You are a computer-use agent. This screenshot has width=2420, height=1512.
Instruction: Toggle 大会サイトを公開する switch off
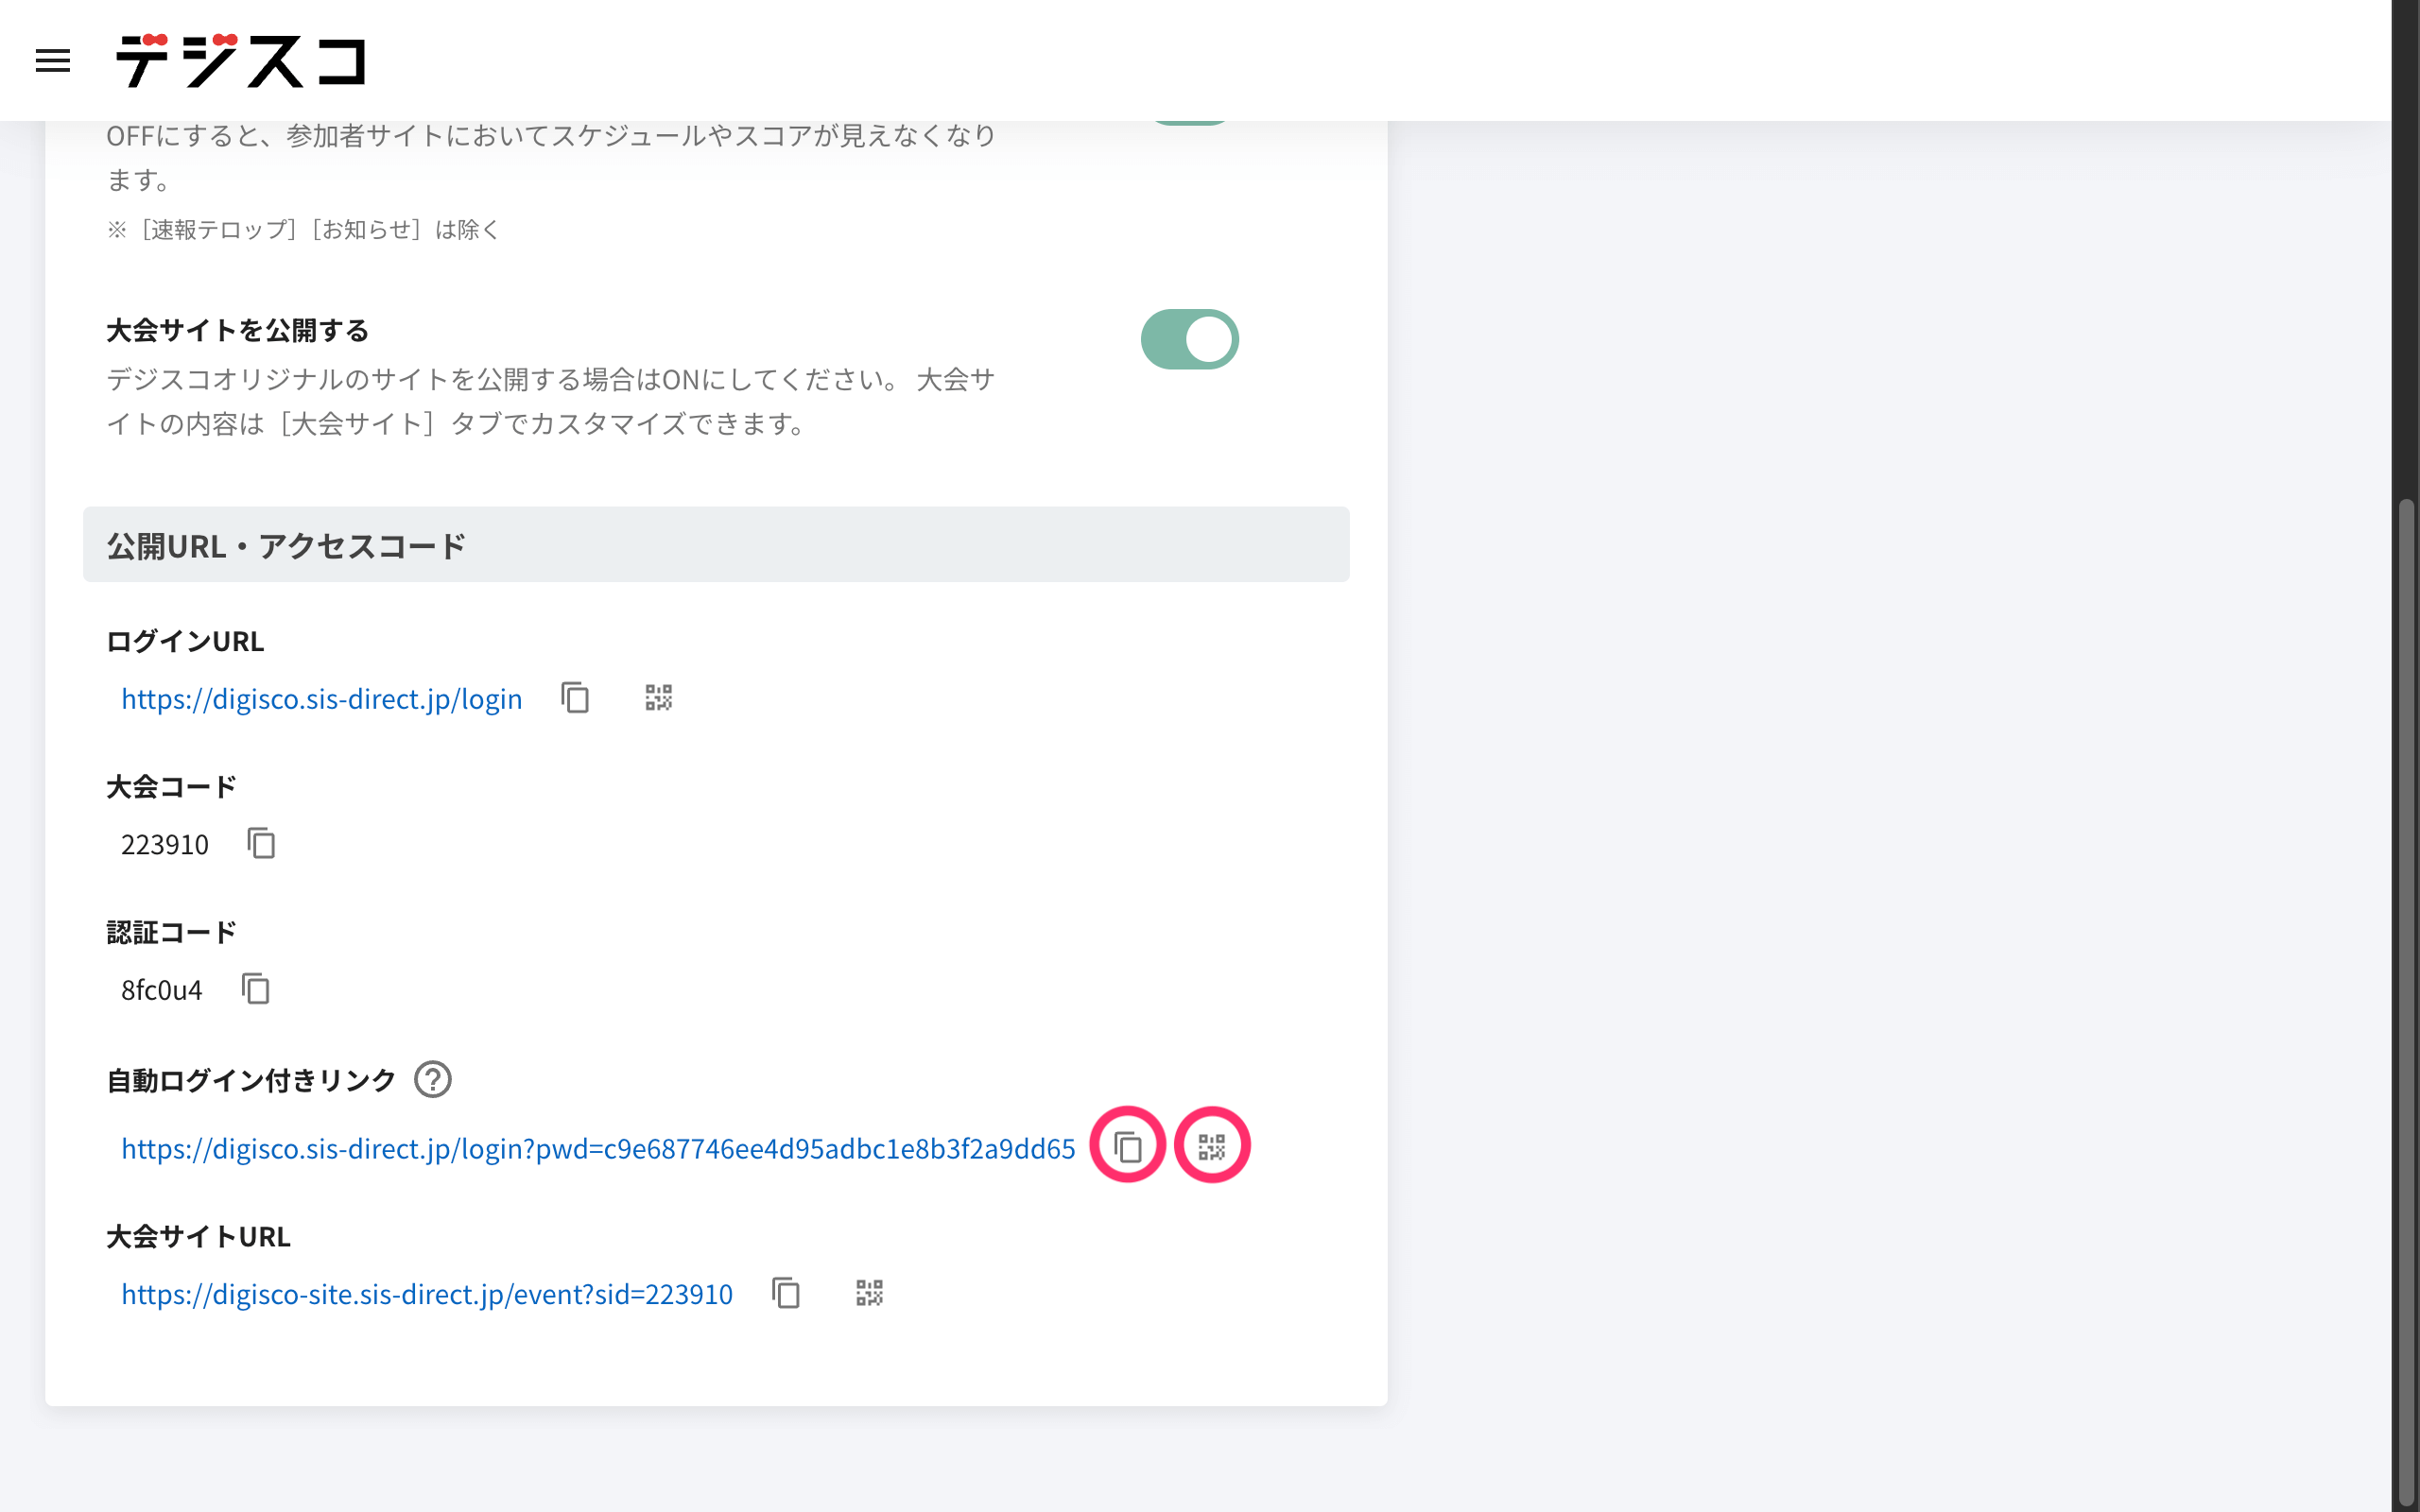click(1189, 340)
